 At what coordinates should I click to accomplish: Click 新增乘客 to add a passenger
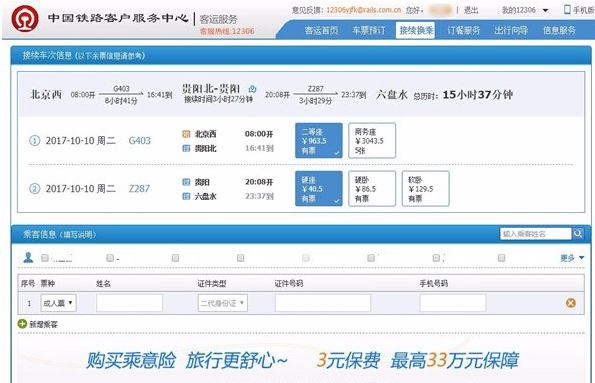point(43,324)
